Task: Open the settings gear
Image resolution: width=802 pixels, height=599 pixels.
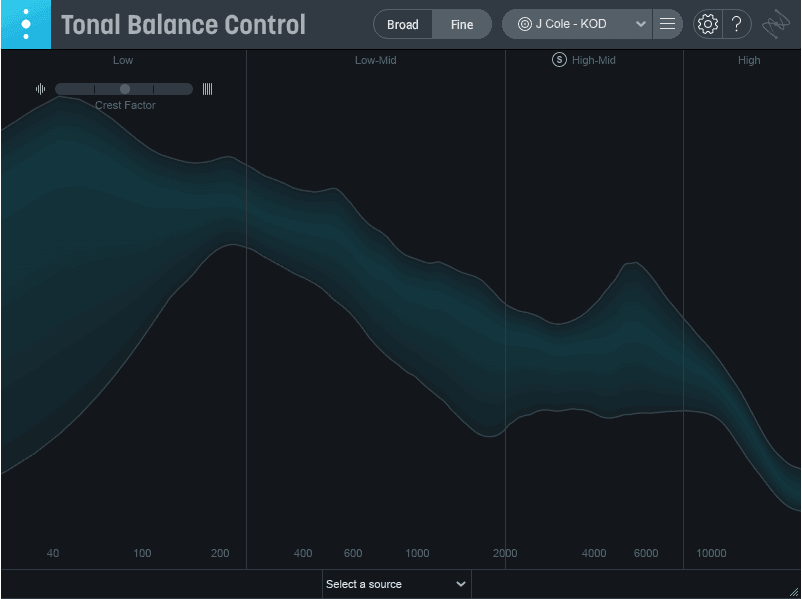Action: 708,24
